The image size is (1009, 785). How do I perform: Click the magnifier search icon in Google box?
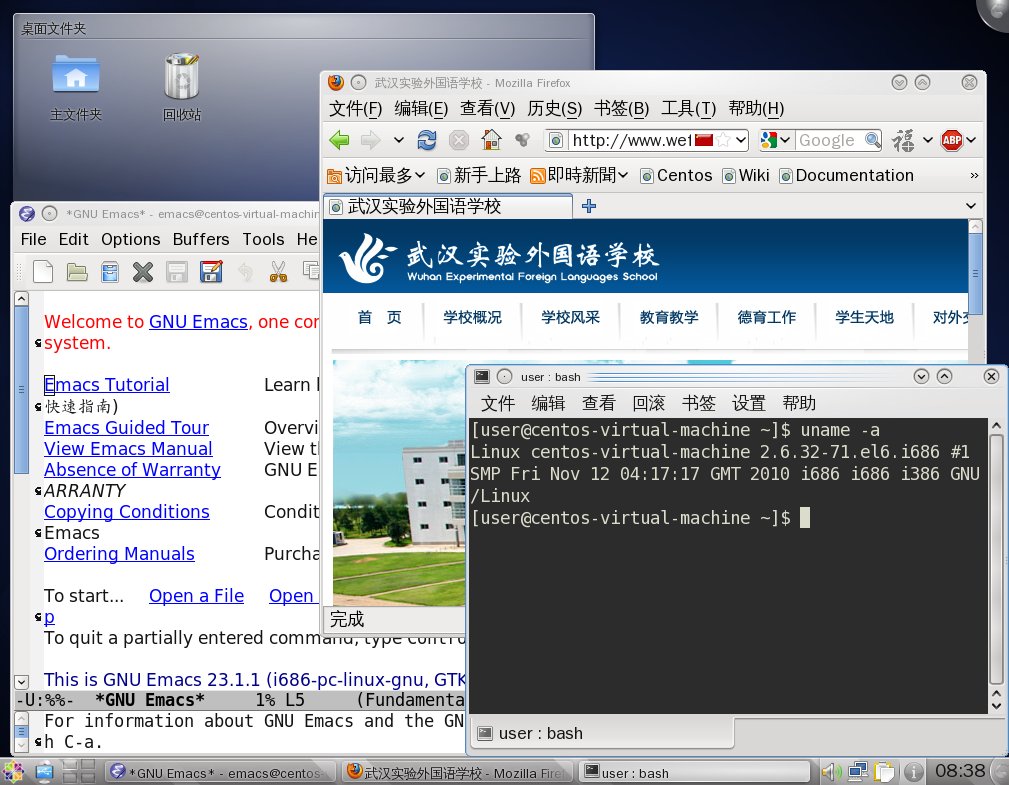(872, 140)
